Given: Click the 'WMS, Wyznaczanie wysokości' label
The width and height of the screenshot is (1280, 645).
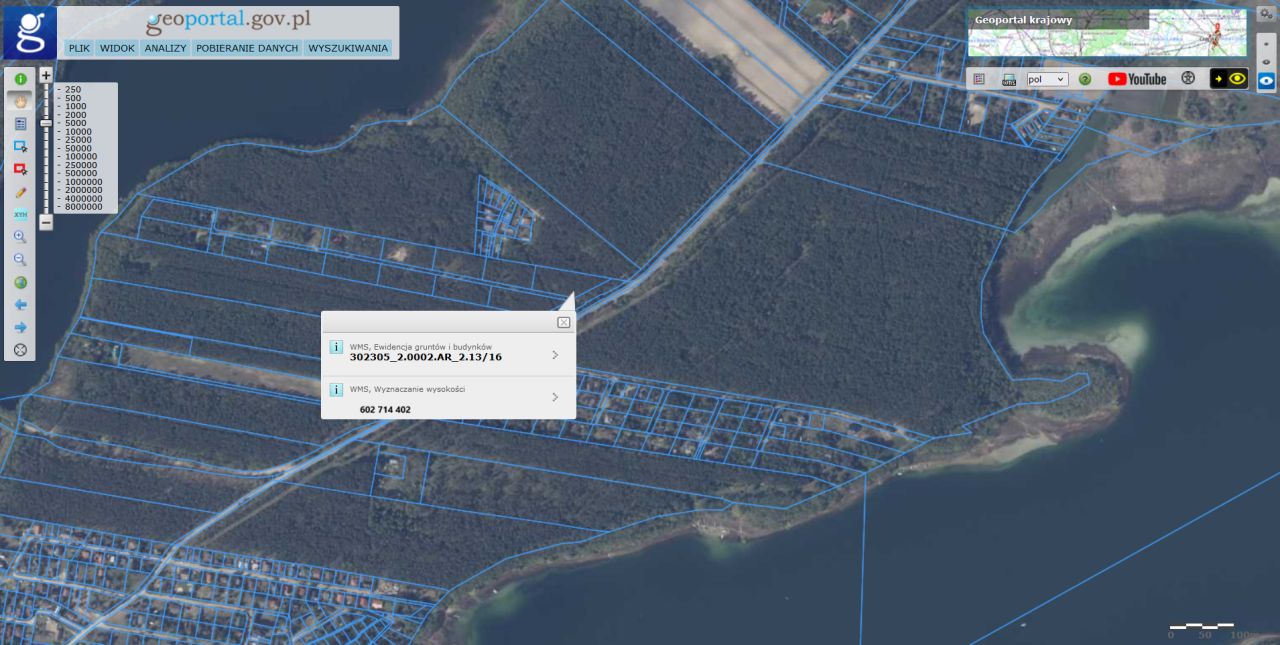Looking at the screenshot, I should 407,389.
